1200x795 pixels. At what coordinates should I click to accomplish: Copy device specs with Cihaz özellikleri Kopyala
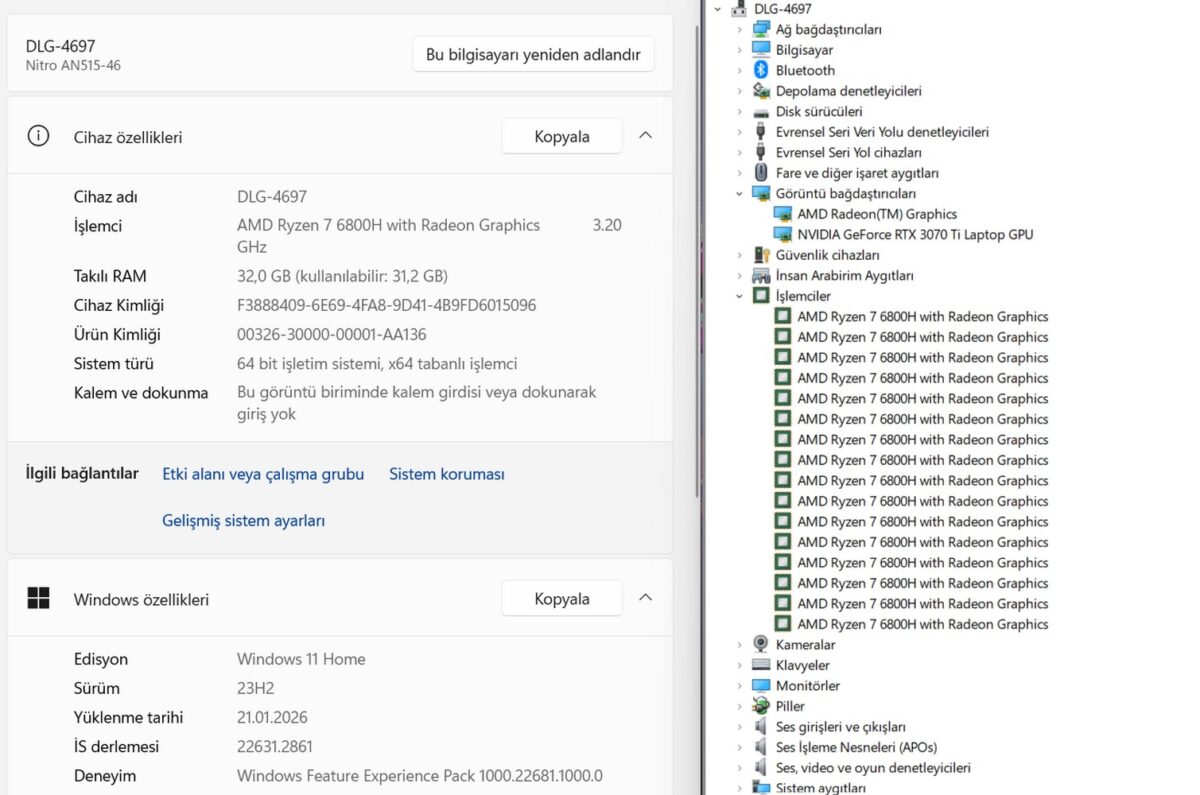click(x=562, y=136)
